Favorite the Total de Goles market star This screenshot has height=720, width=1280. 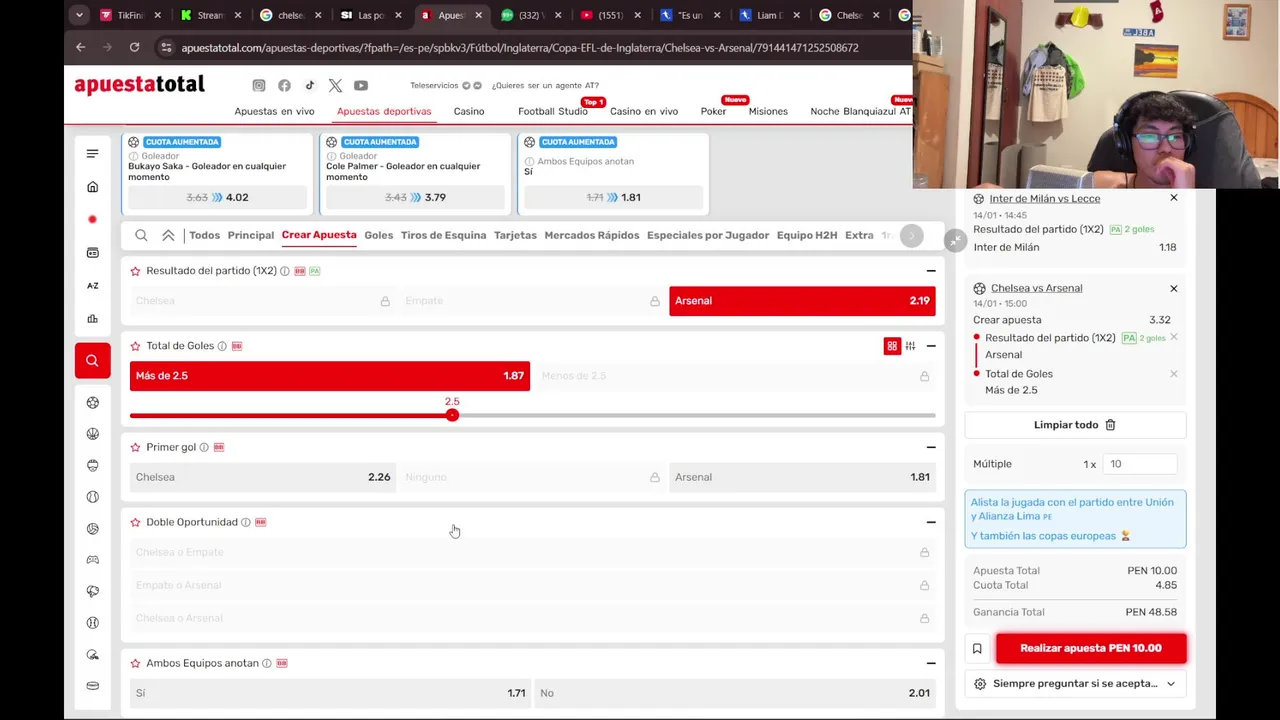click(x=135, y=346)
